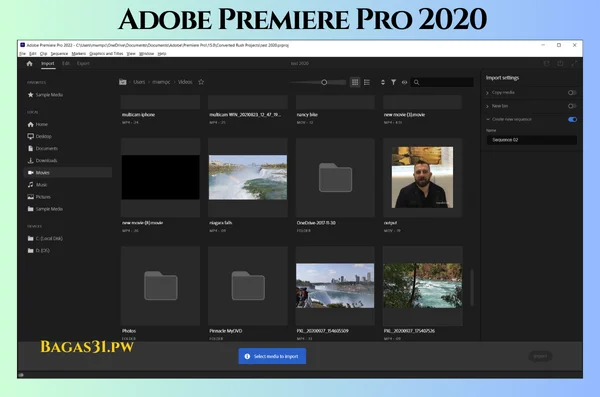Go to the Home screen icon
The height and width of the screenshot is (397, 600).
pos(29,64)
